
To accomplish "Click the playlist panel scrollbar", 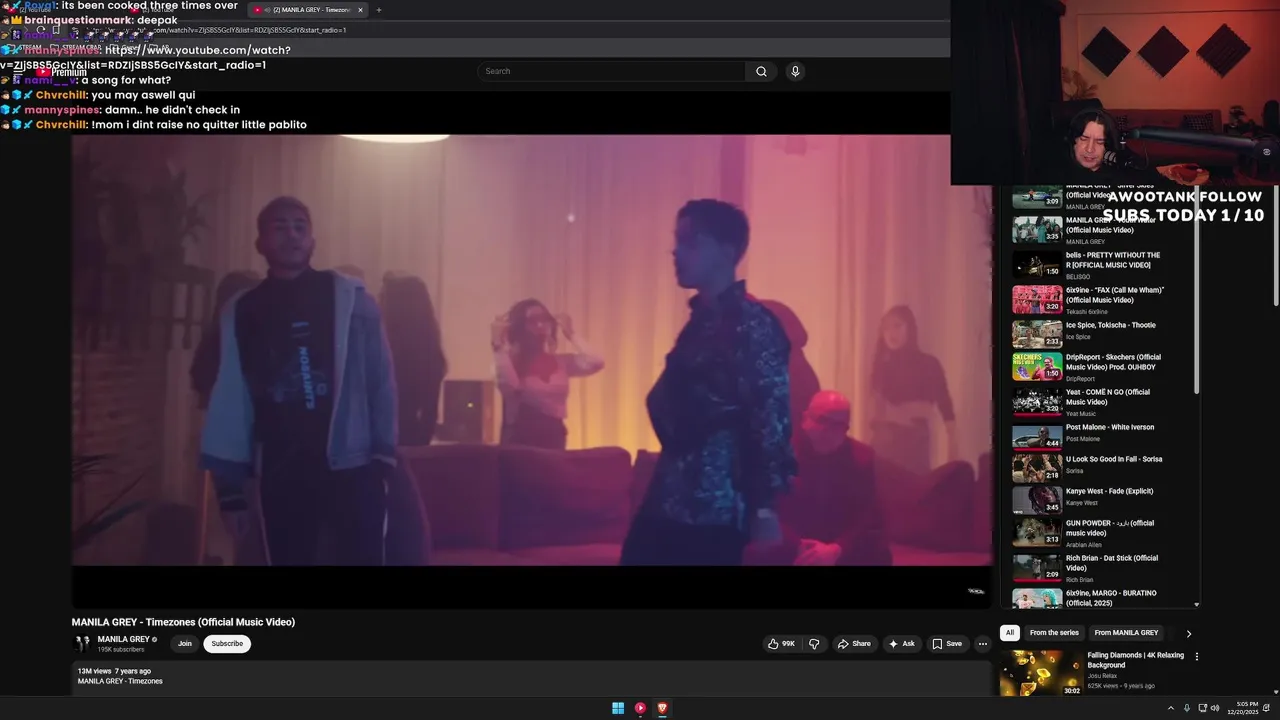I will [x=1197, y=290].
